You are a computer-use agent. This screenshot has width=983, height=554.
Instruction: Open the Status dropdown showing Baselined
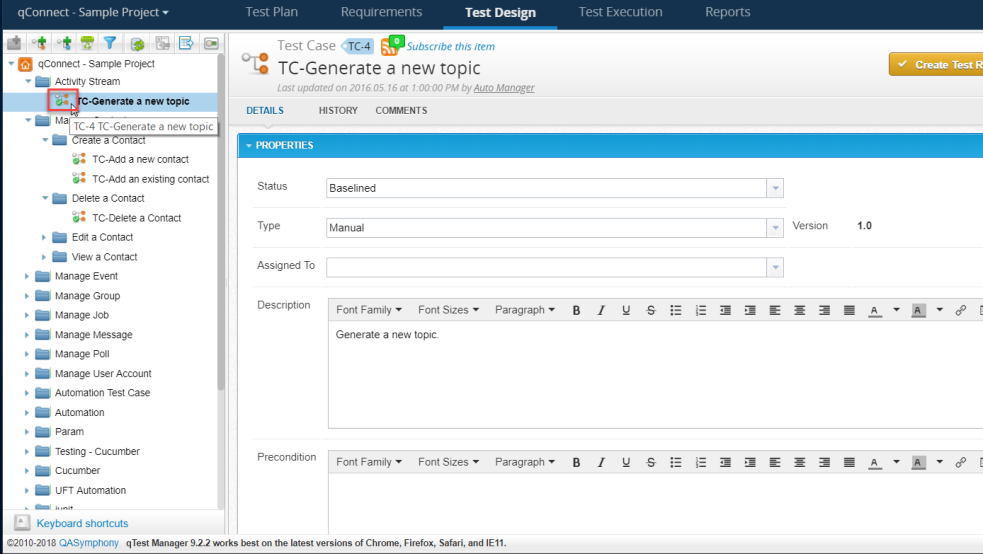pos(555,188)
